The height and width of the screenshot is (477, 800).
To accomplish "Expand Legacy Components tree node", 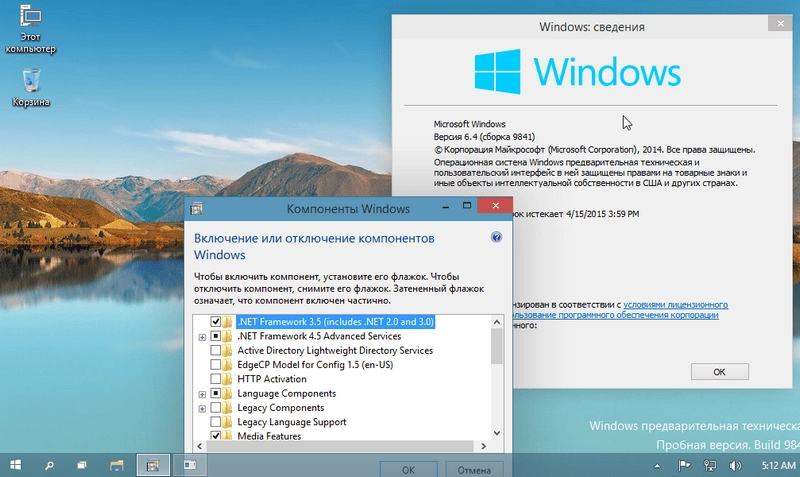I will 202,409.
